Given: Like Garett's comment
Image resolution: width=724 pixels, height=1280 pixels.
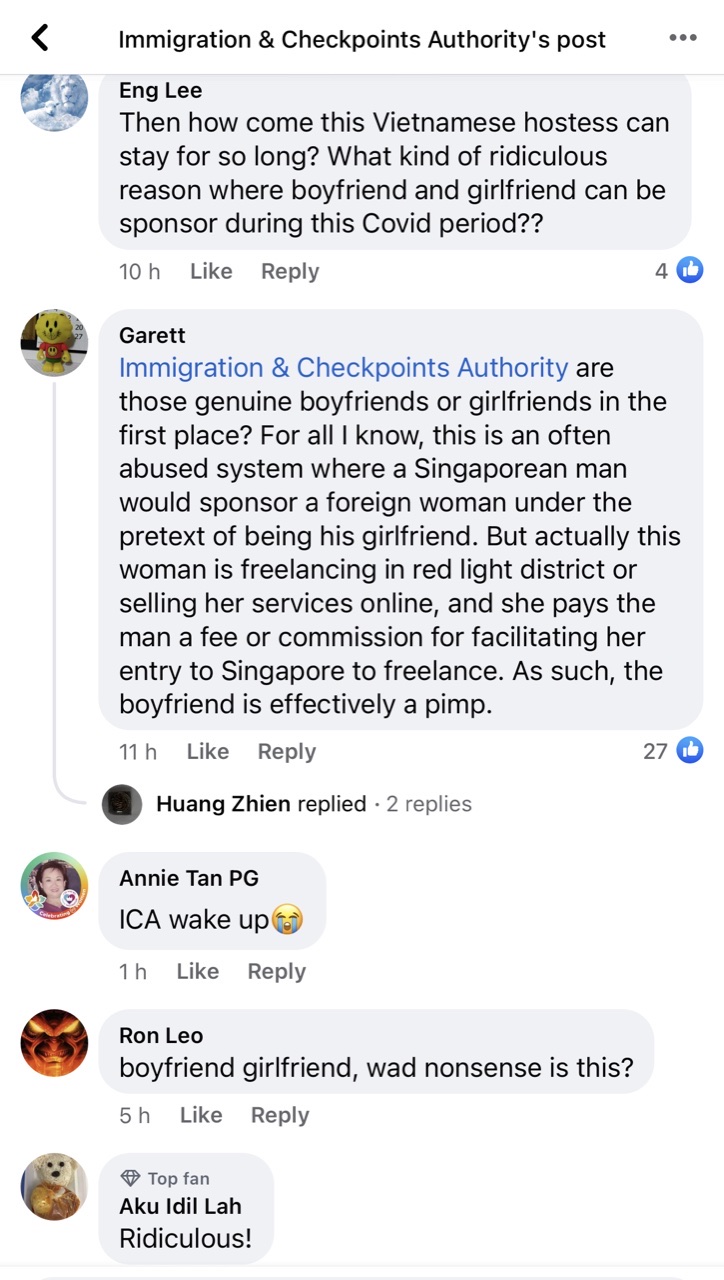Looking at the screenshot, I should [208, 751].
